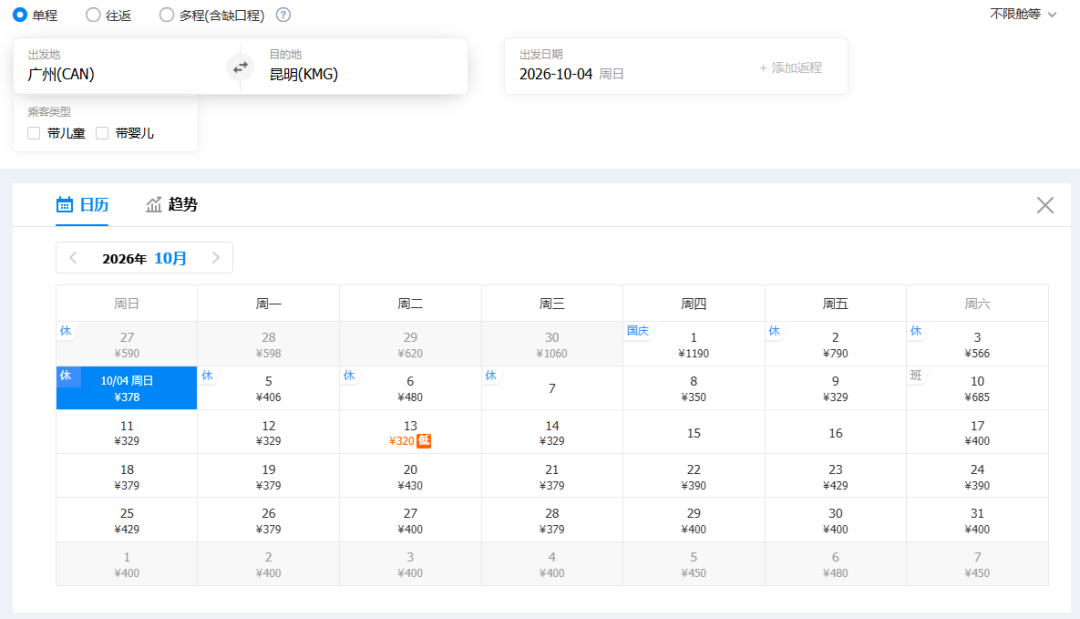Select October 28 priced ¥379

coord(552,521)
